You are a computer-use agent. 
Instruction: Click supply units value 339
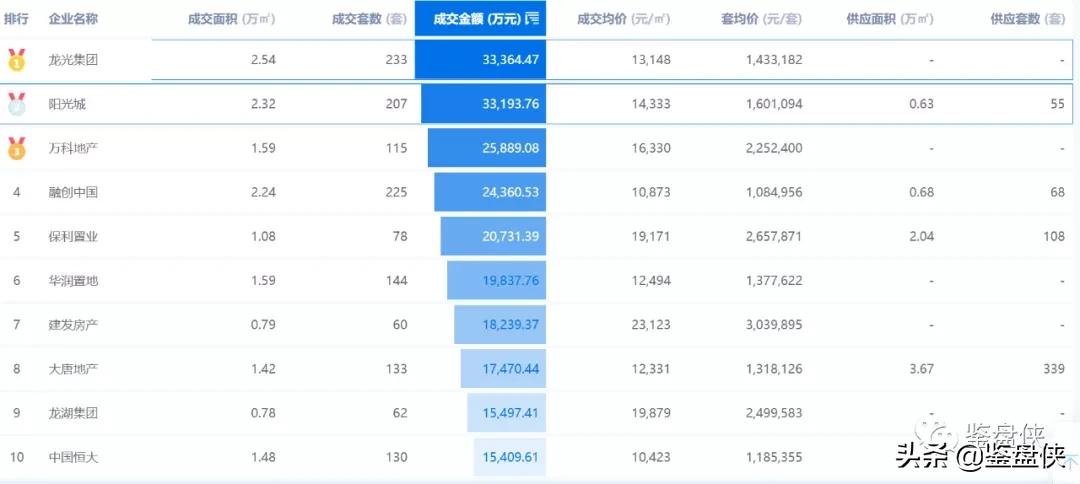[1054, 368]
